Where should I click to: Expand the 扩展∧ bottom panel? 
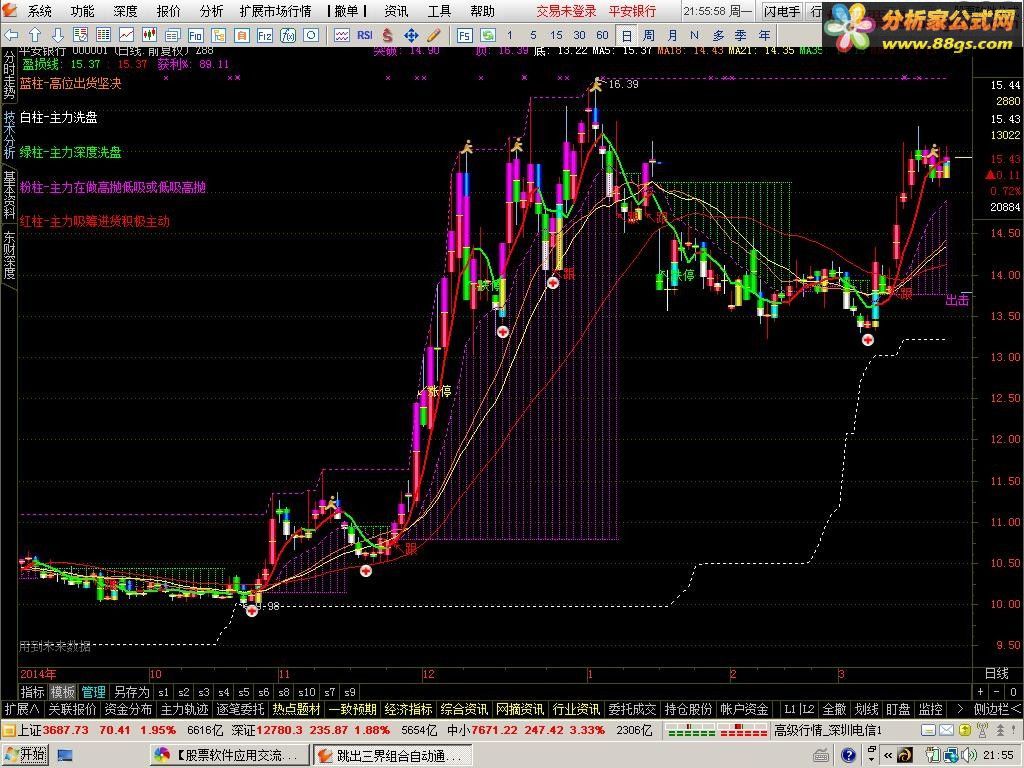click(x=22, y=709)
